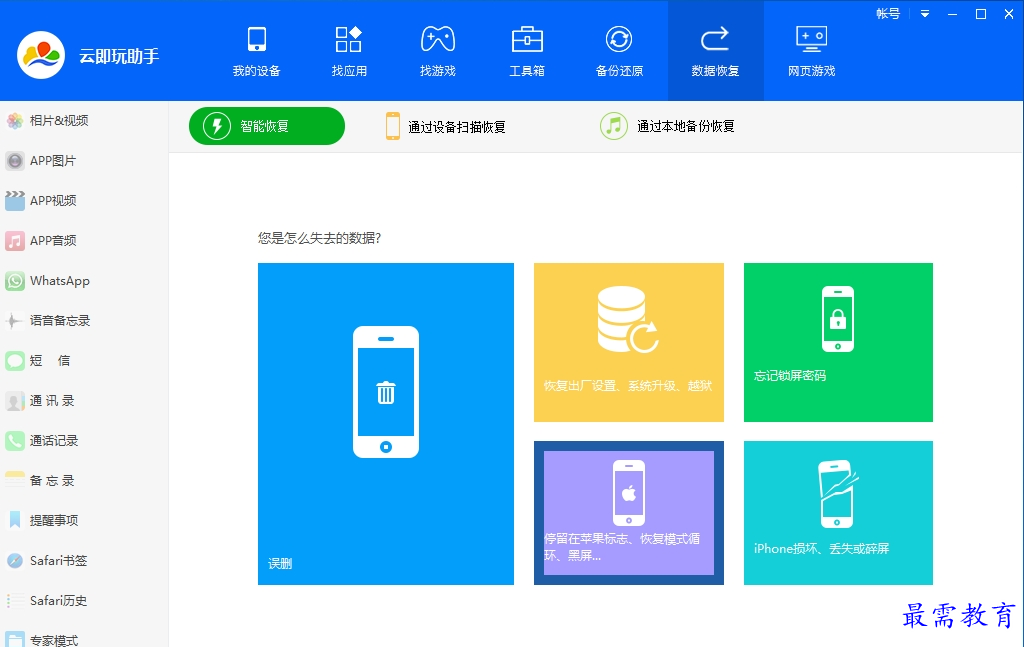Switch to 智能恢复 smart recovery tab
Image resolution: width=1024 pixels, height=647 pixels.
point(266,126)
